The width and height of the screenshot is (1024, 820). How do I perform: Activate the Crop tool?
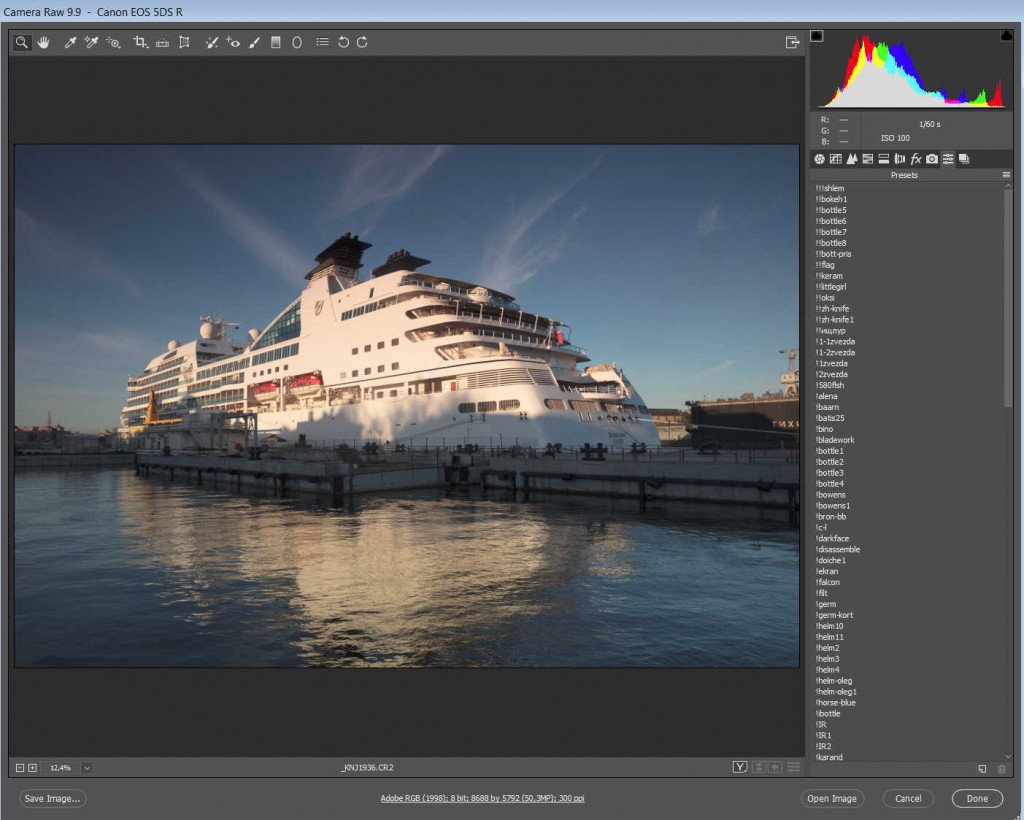[140, 43]
